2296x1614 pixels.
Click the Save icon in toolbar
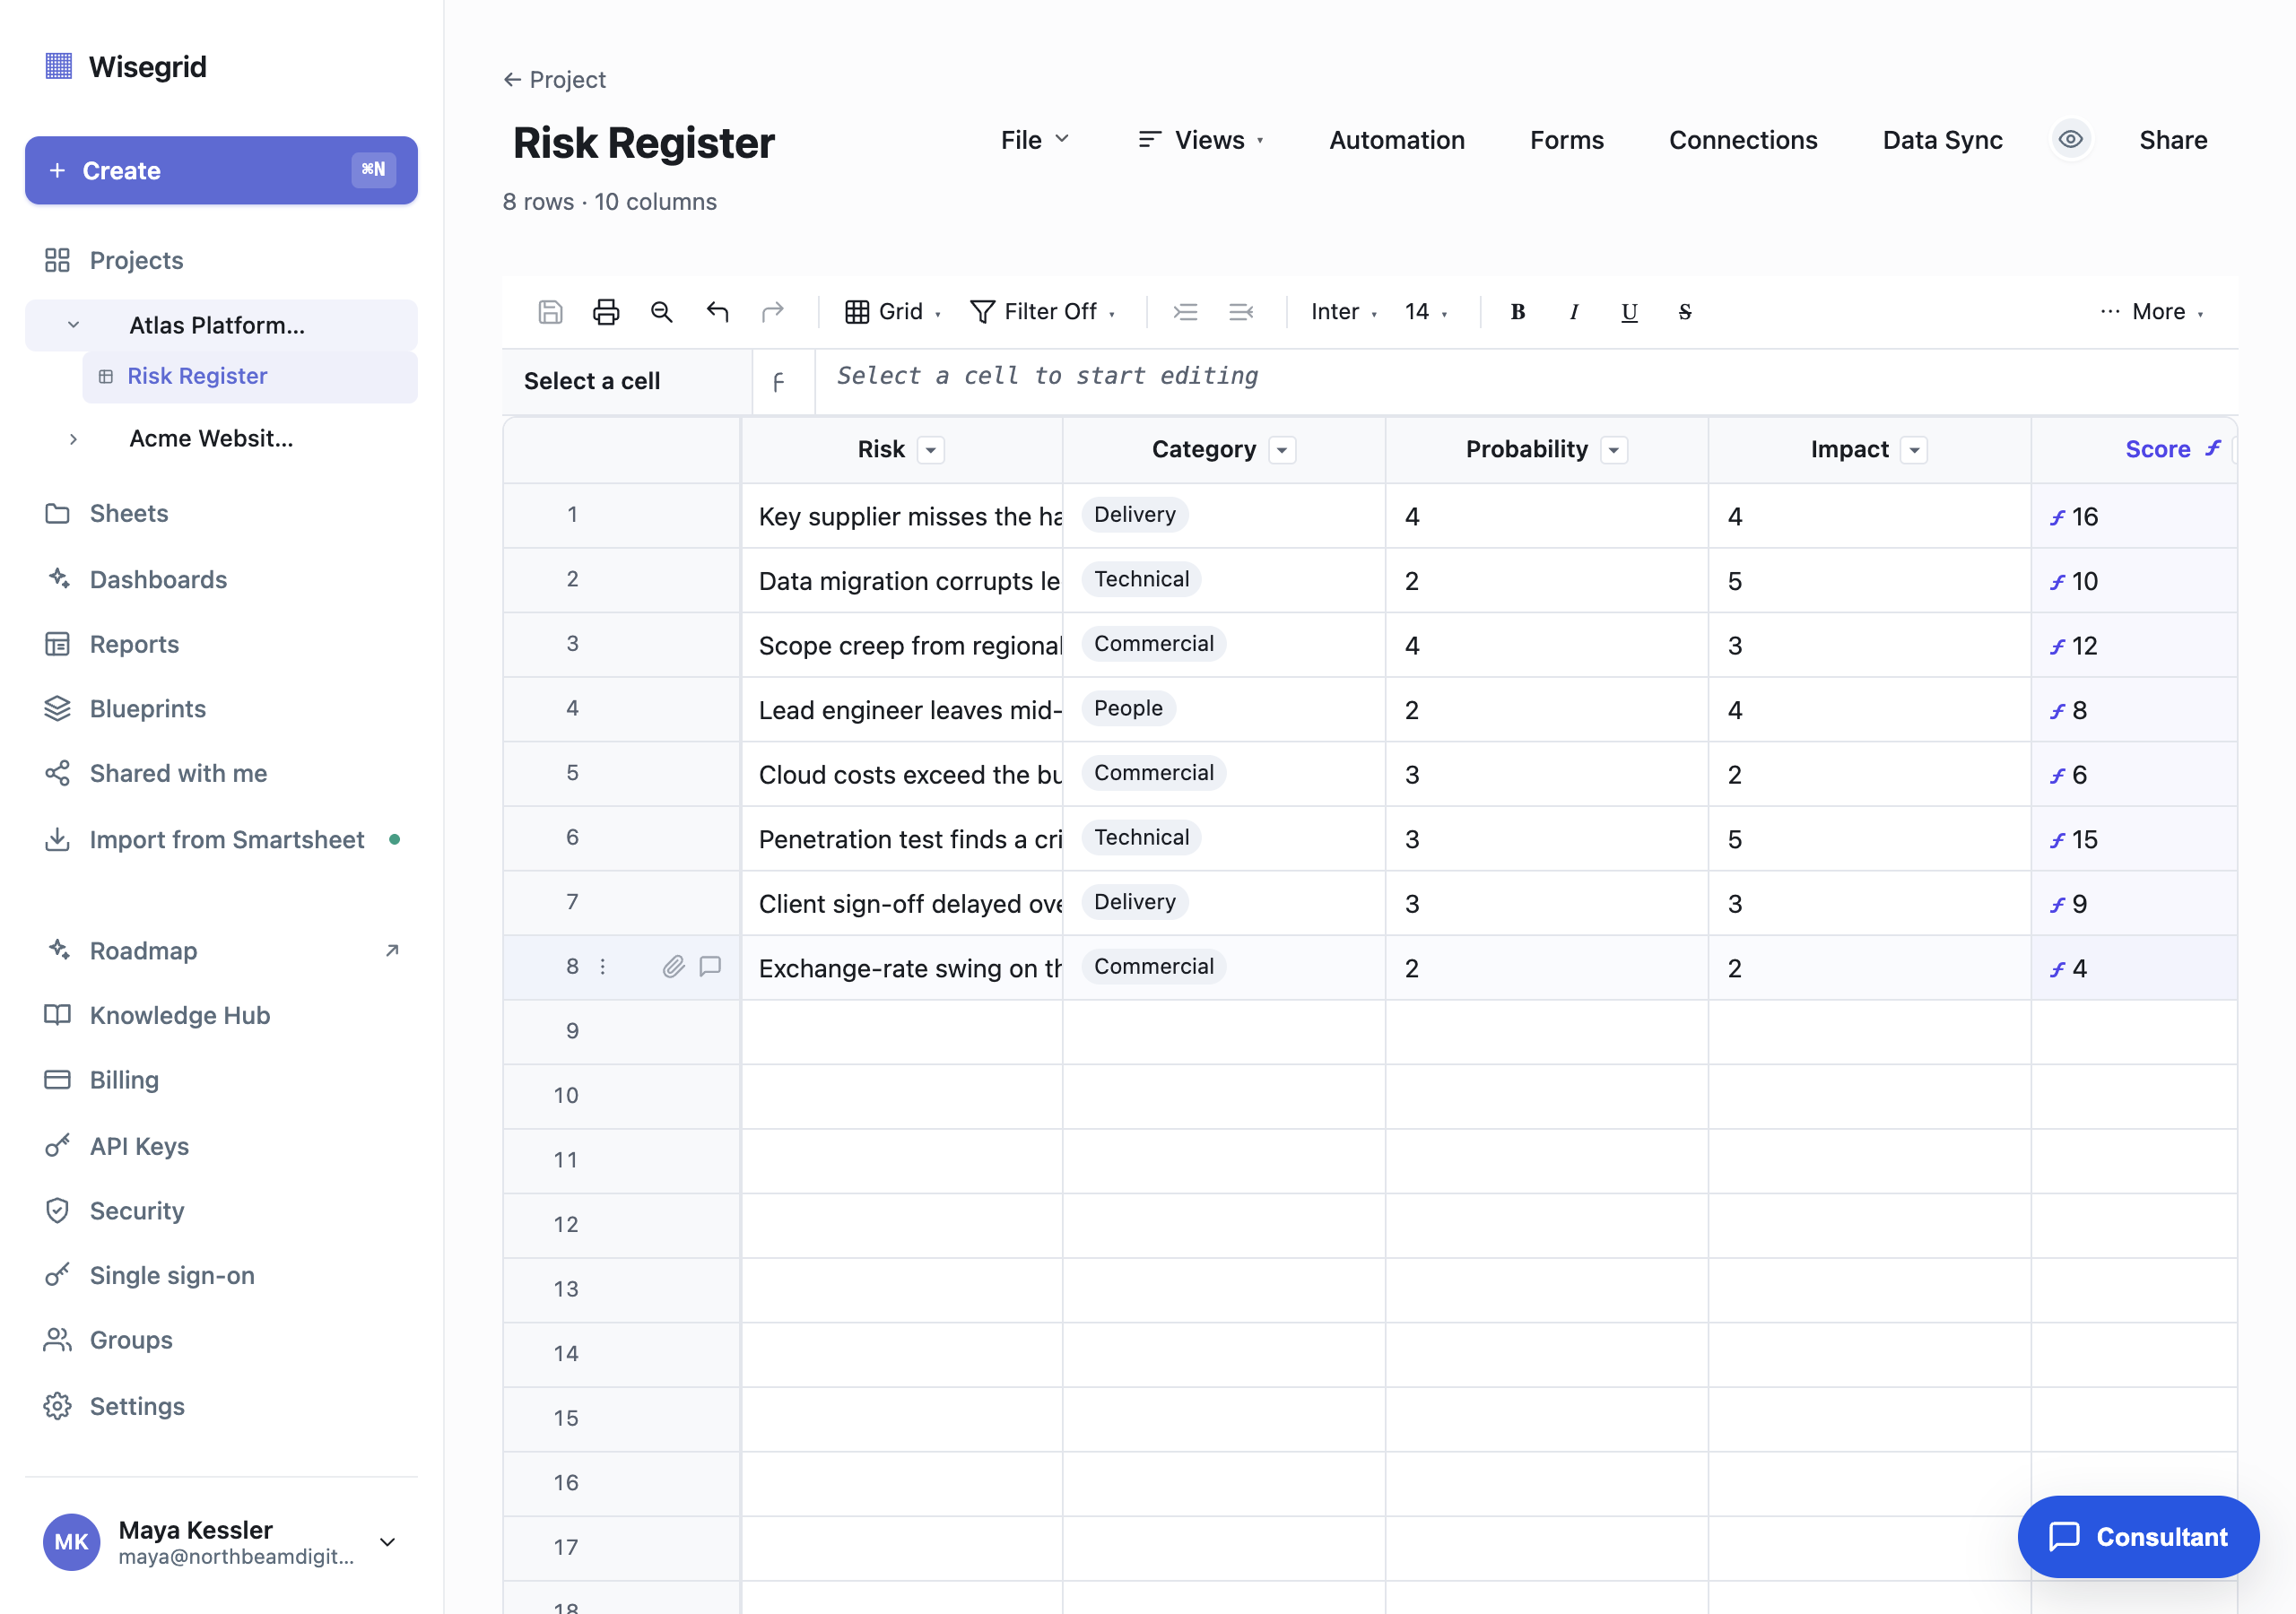(x=550, y=312)
